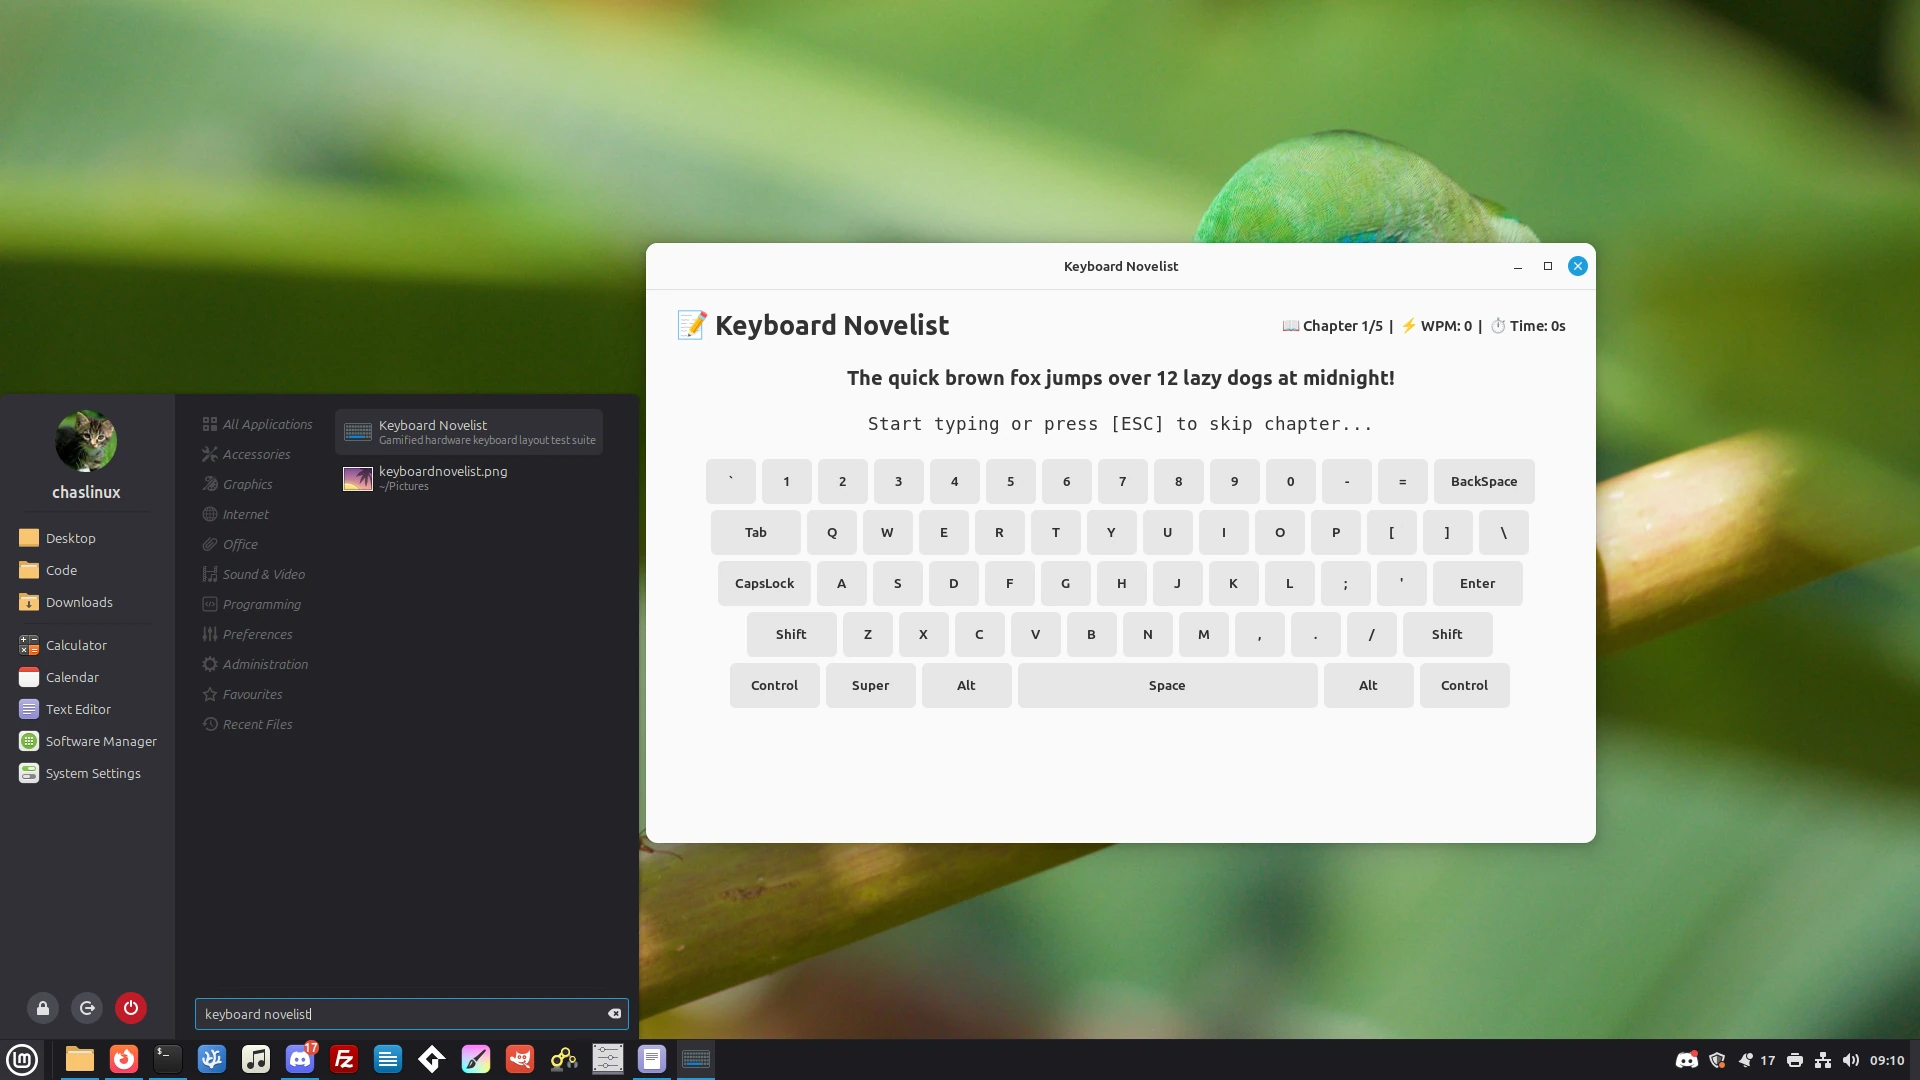This screenshot has height=1080, width=1920.
Task: Open the volume tray icon
Action: pos(1851,1060)
